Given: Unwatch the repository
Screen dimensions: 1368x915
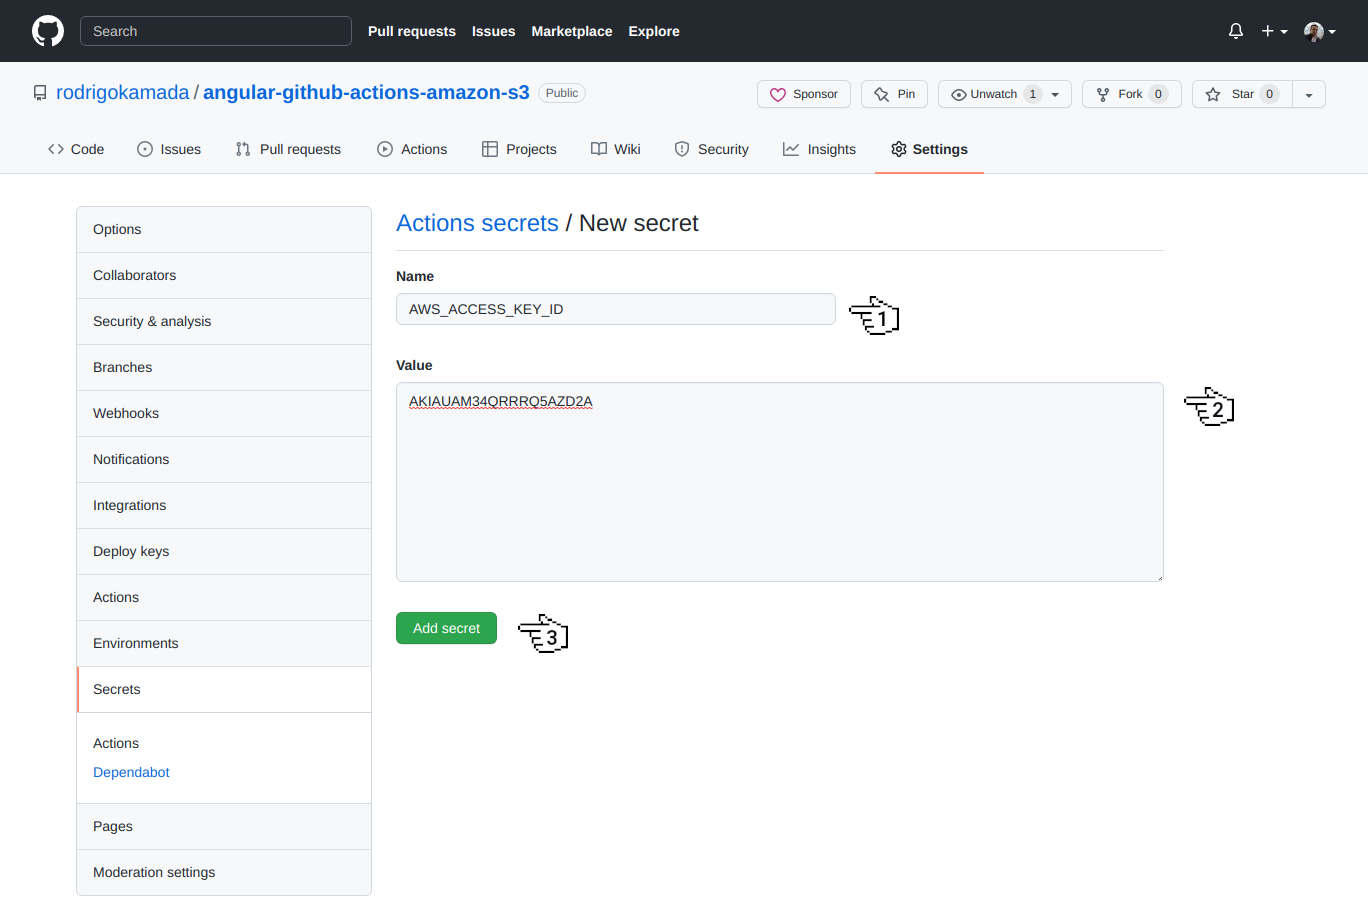Looking at the screenshot, I should [990, 93].
